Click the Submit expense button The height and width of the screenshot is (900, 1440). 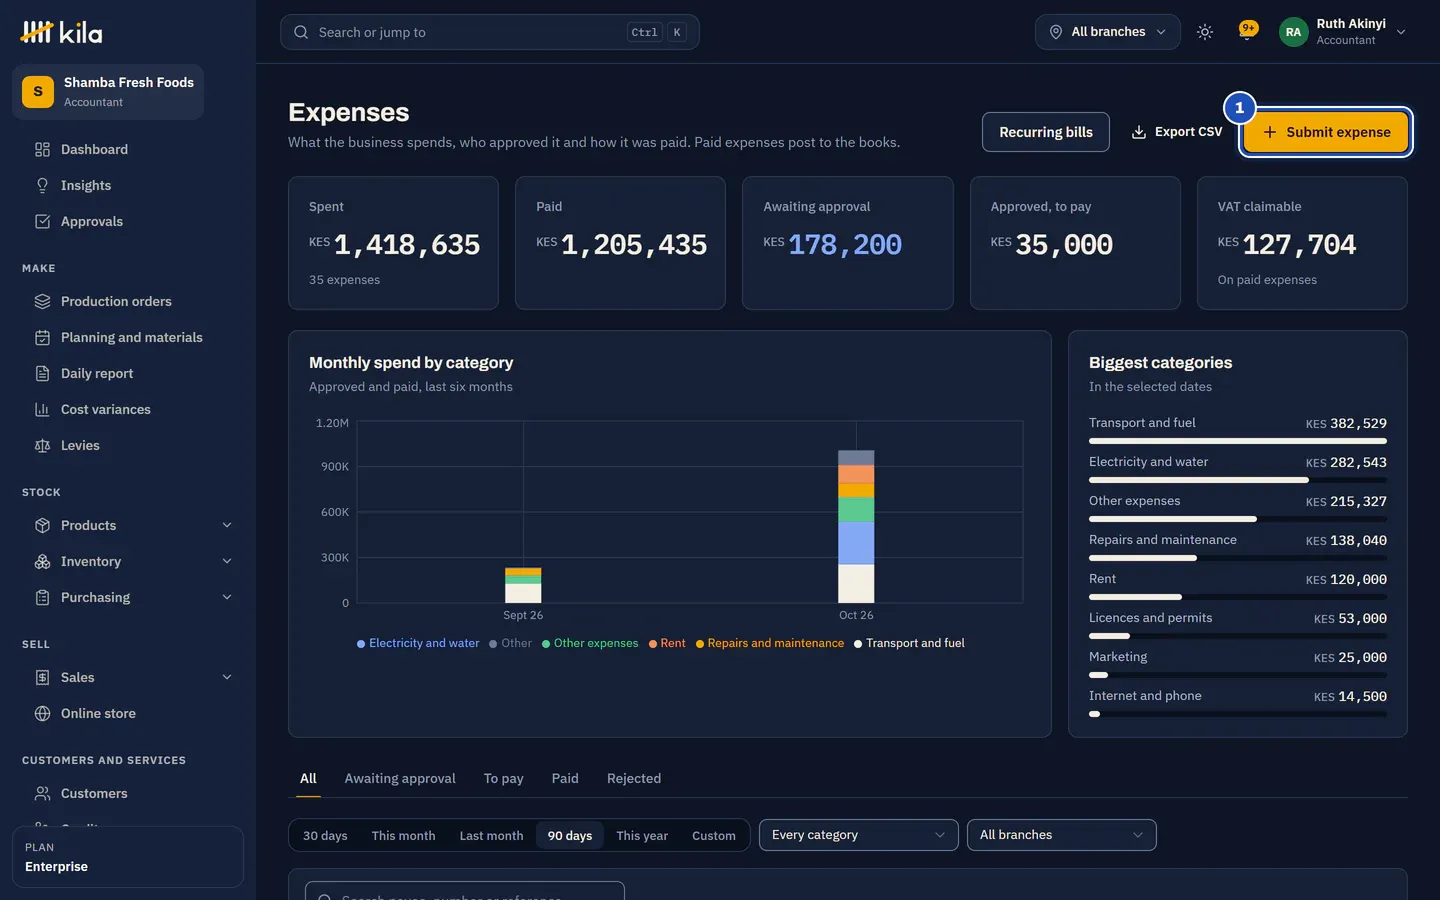(1326, 132)
